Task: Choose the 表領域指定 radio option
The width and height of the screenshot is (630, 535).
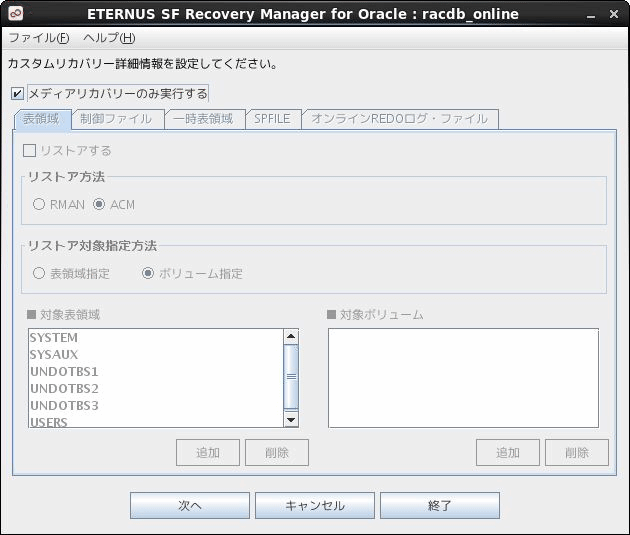Action: pyautogui.click(x=39, y=274)
